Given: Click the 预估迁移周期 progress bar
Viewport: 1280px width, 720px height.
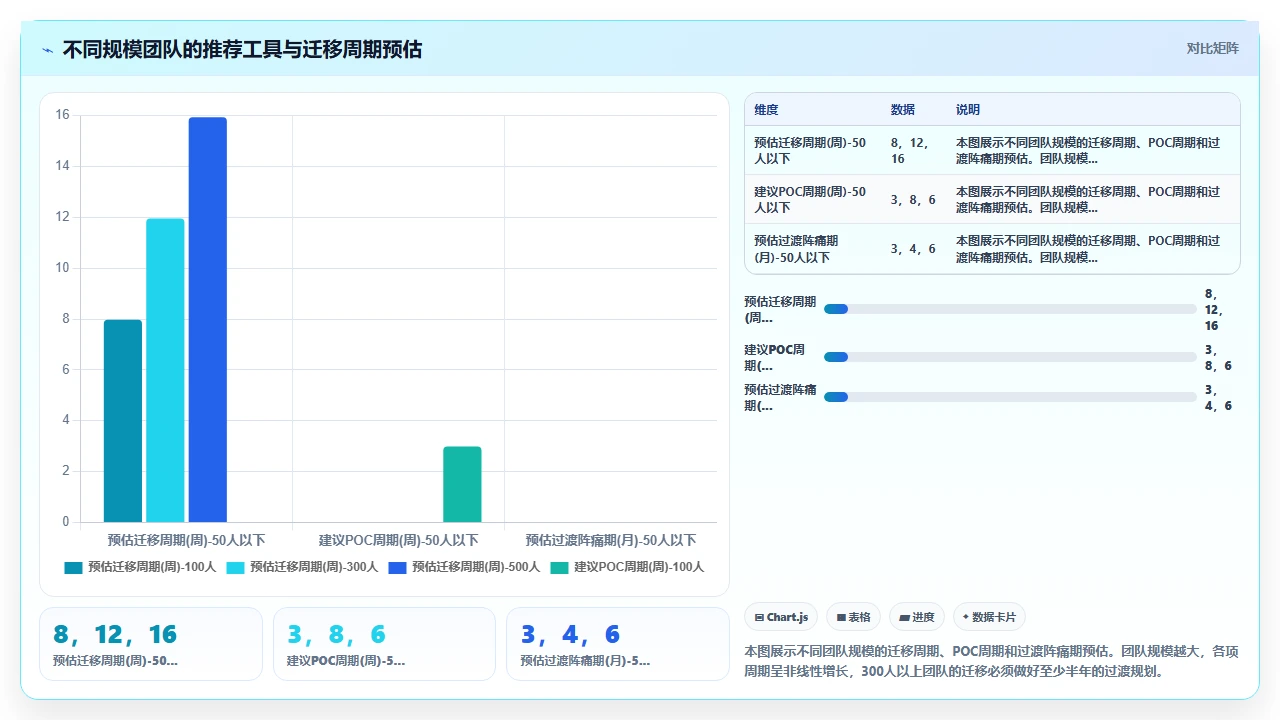Looking at the screenshot, I should pyautogui.click(x=1010, y=309).
